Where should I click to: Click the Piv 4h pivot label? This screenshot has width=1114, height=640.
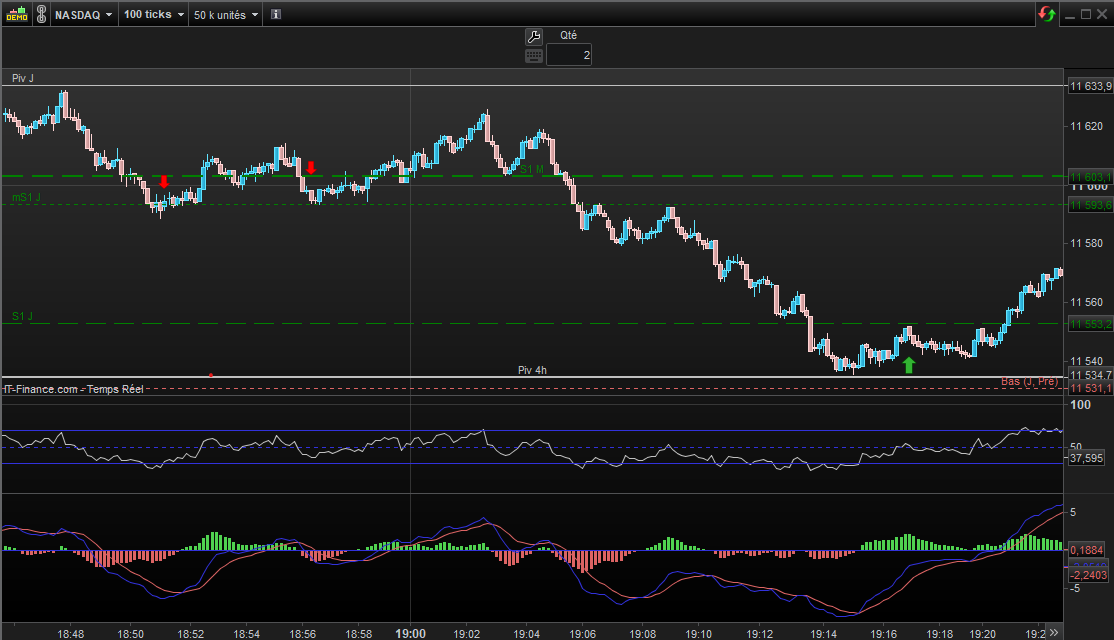click(532, 370)
